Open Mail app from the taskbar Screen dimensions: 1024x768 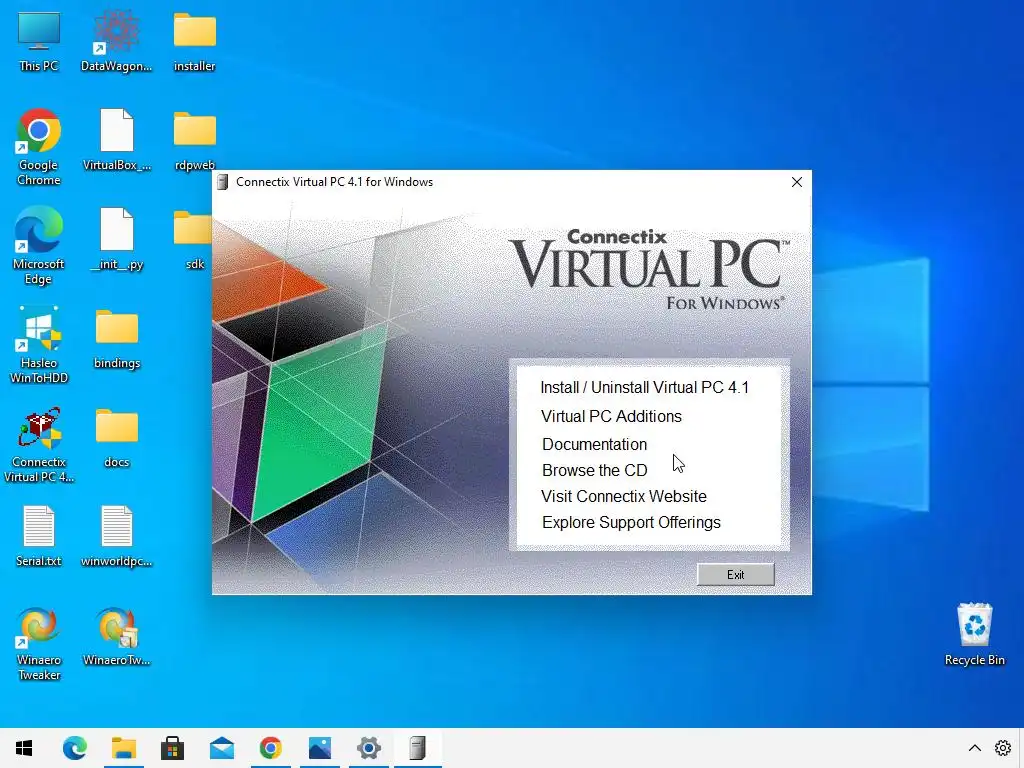(222, 748)
